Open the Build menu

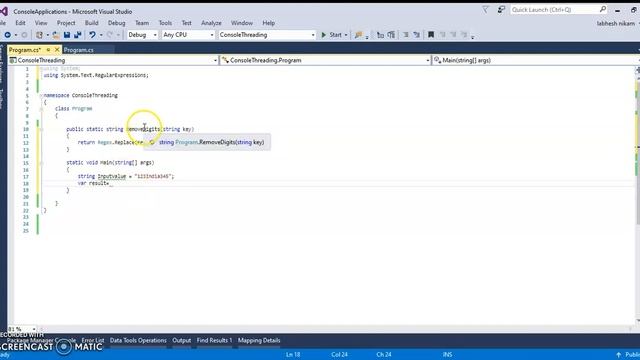(x=91, y=23)
